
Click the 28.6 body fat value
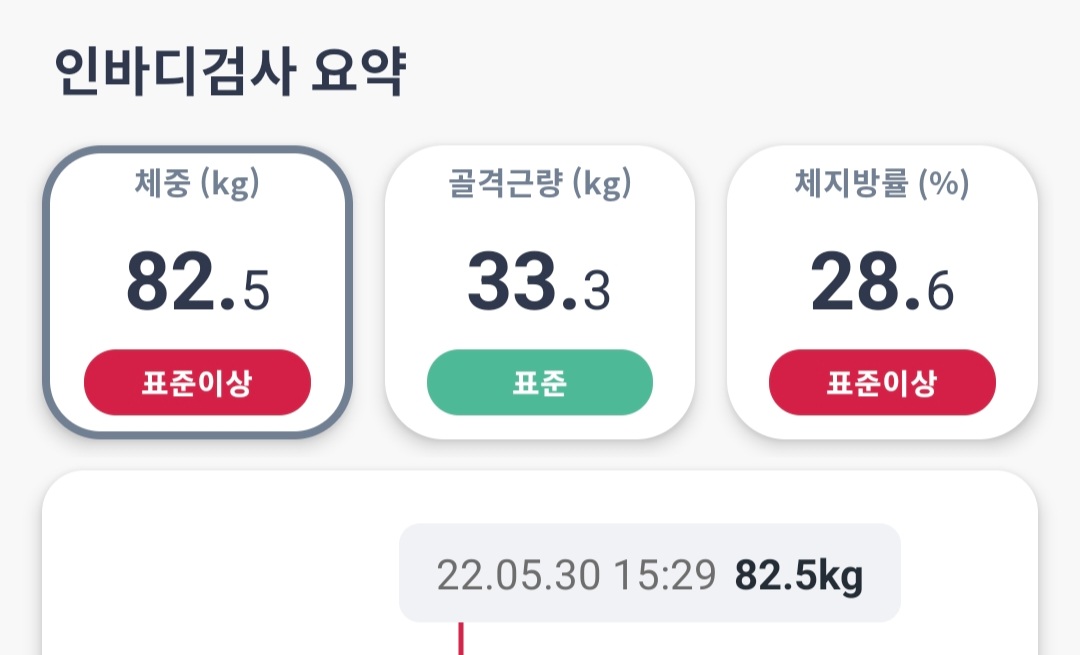pyautogui.click(x=882, y=283)
